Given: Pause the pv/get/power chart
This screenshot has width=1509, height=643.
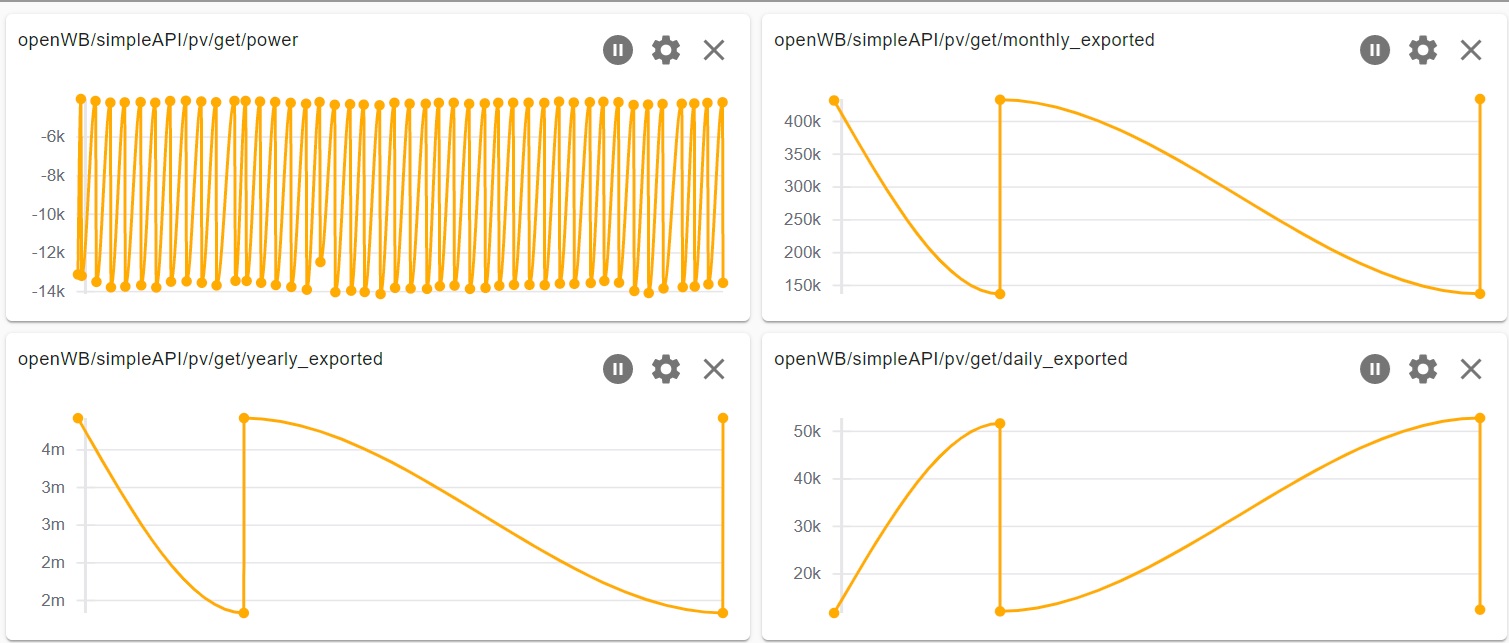Looking at the screenshot, I should pyautogui.click(x=618, y=50).
